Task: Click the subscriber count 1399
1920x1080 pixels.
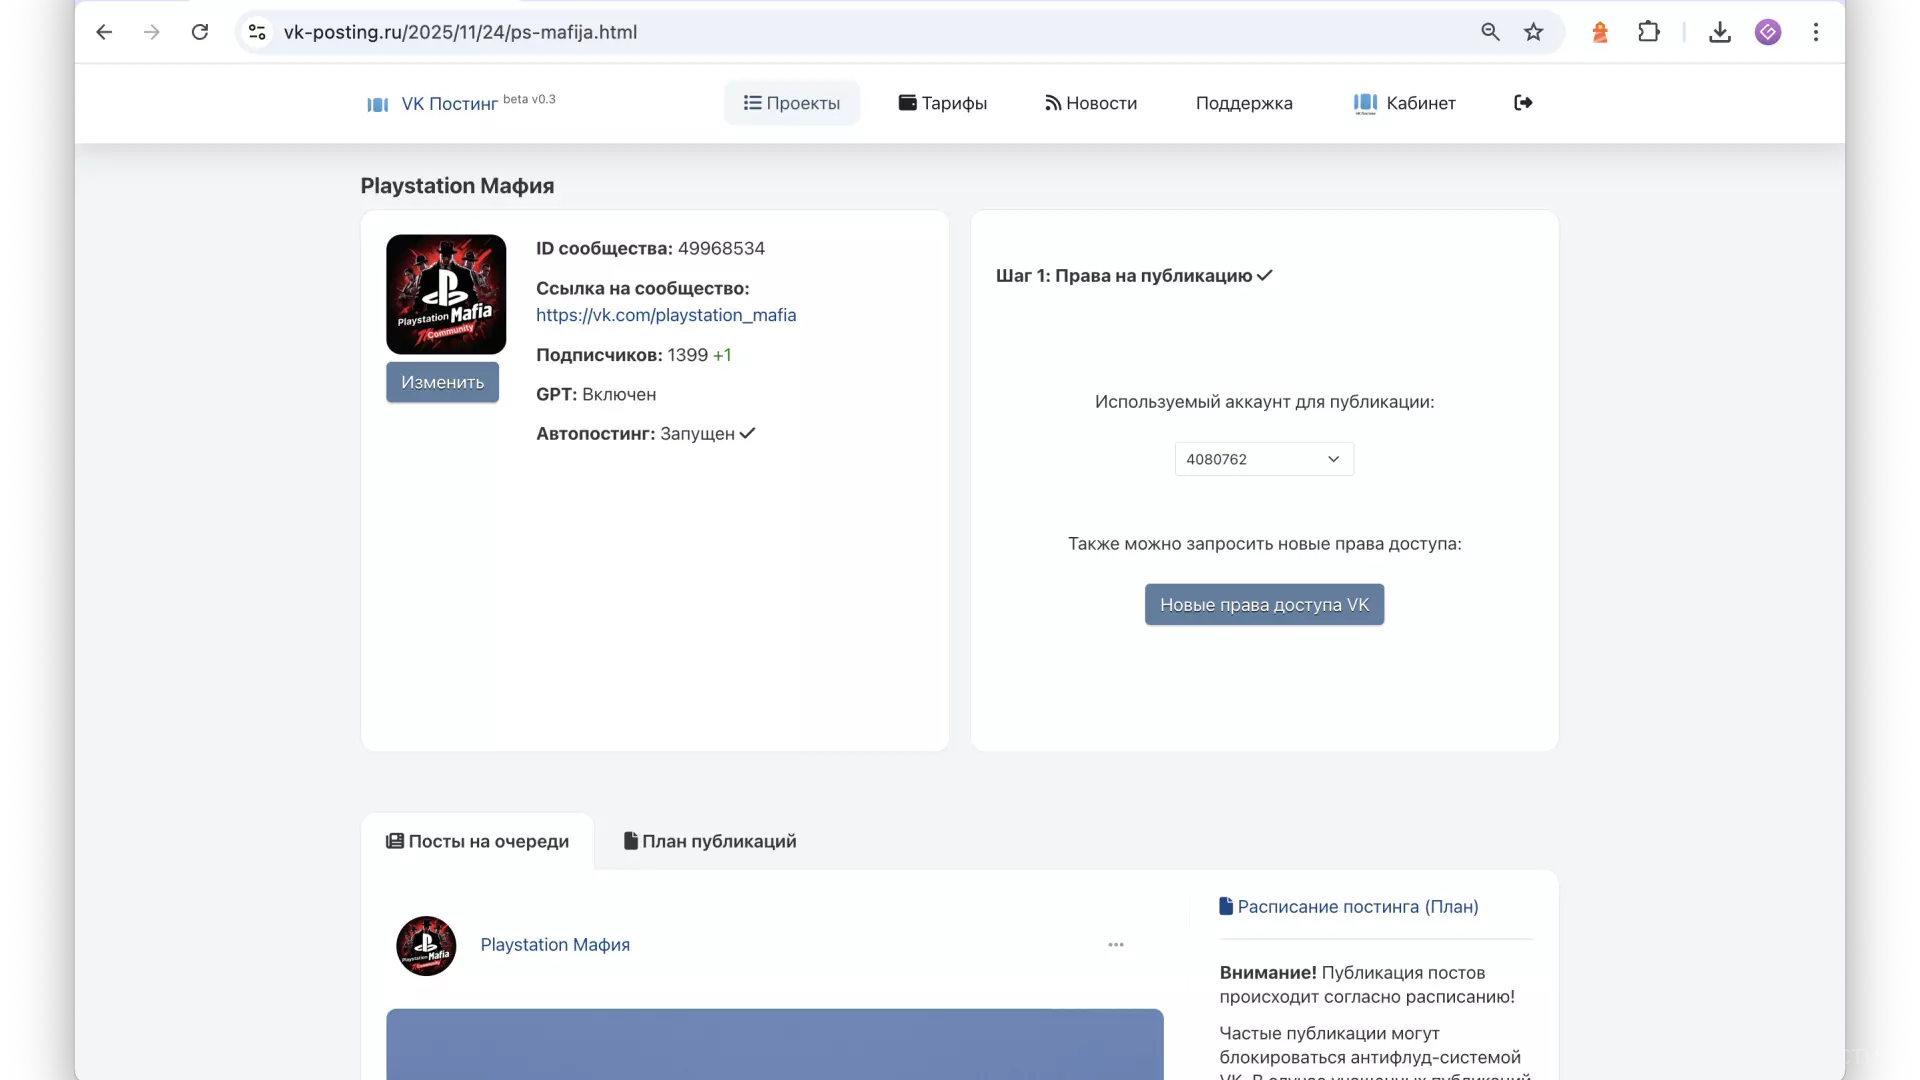Action: [x=688, y=355]
